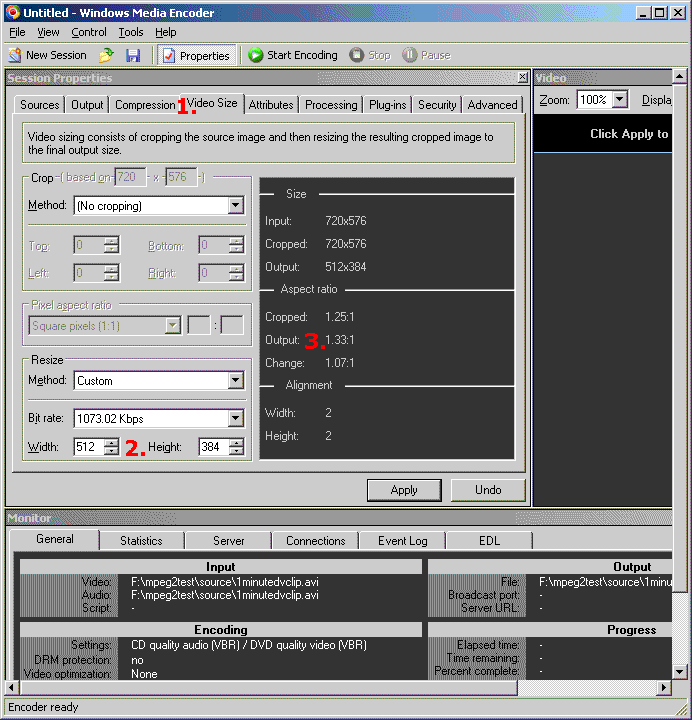This screenshot has height=720, width=692.
Task: Expand the Crop Method dropdown
Action: (236, 205)
